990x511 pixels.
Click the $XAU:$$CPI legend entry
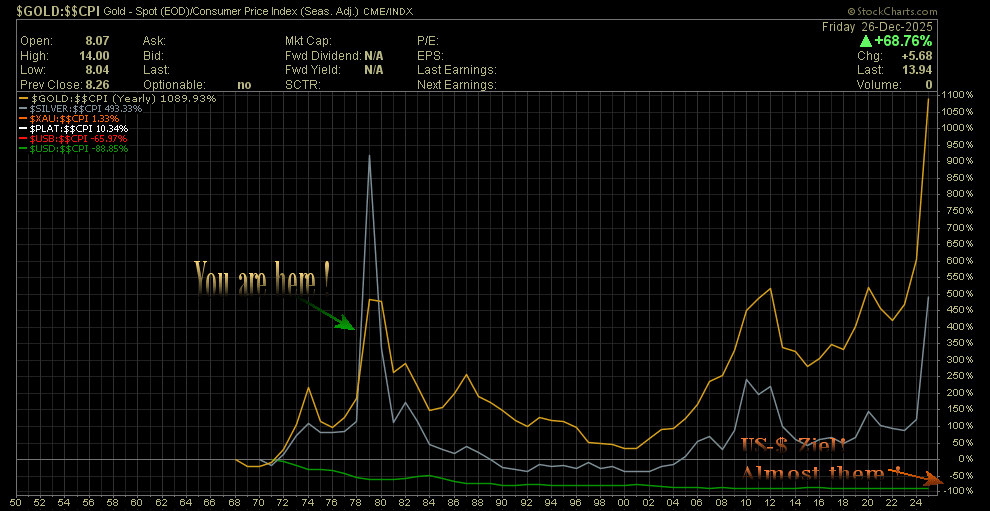pos(74,119)
